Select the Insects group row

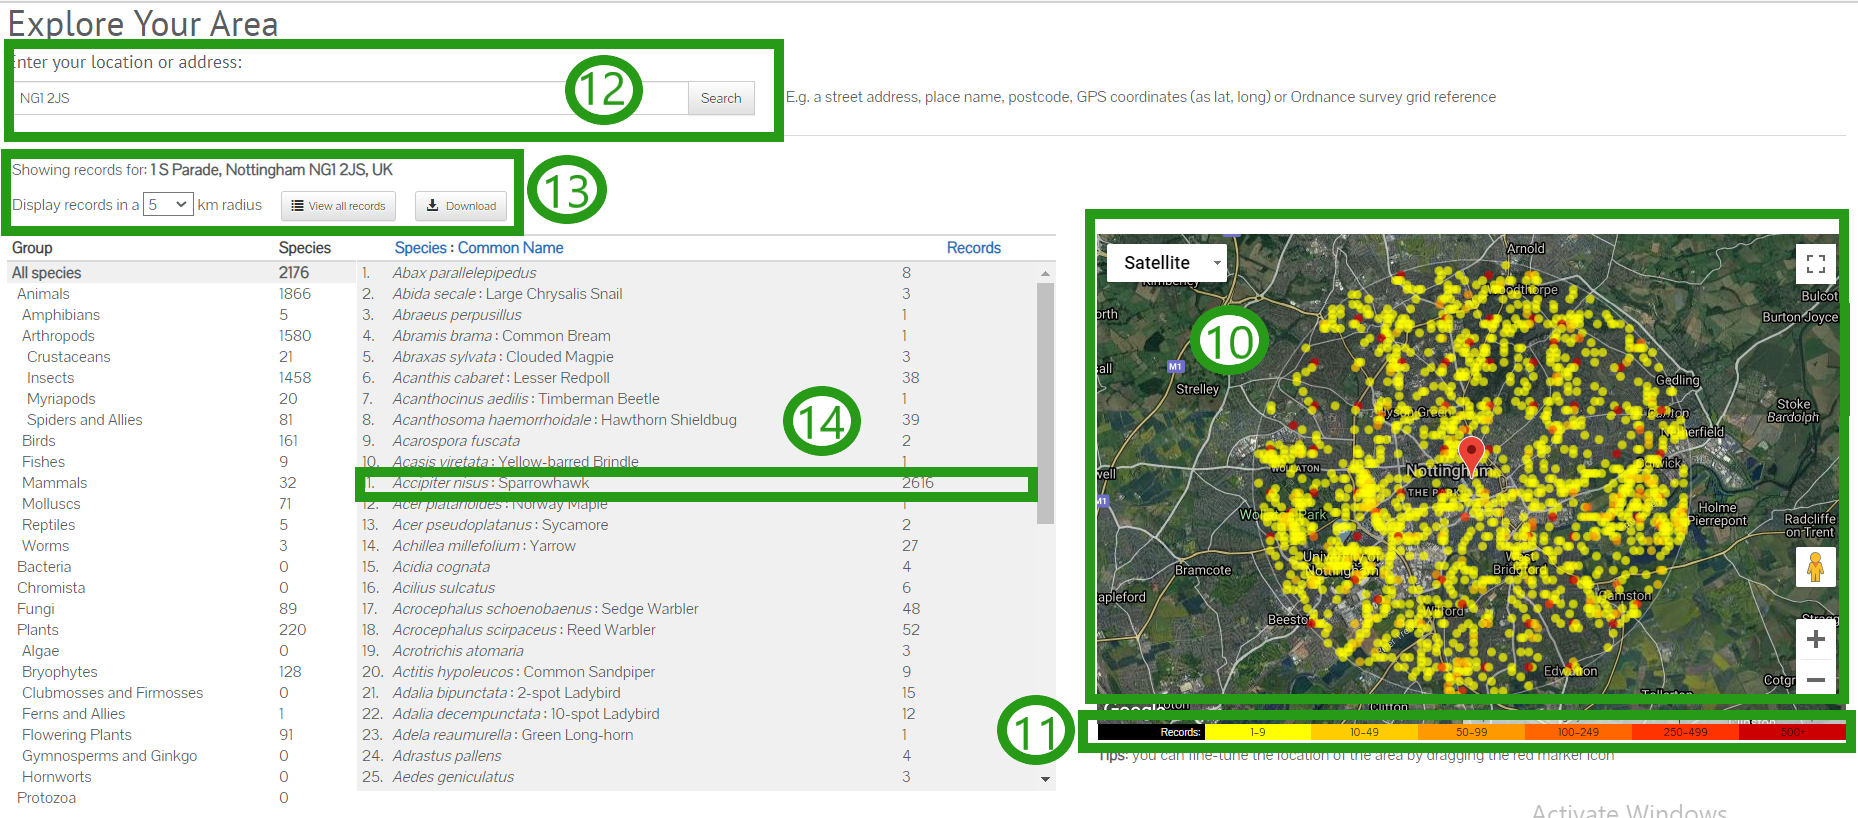[51, 378]
